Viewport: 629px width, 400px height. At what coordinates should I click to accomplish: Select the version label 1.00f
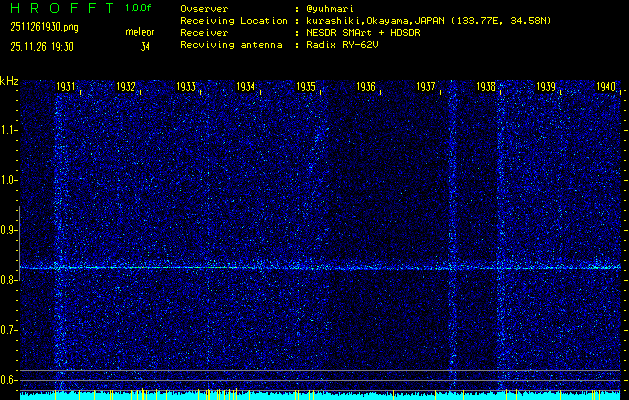click(x=138, y=8)
